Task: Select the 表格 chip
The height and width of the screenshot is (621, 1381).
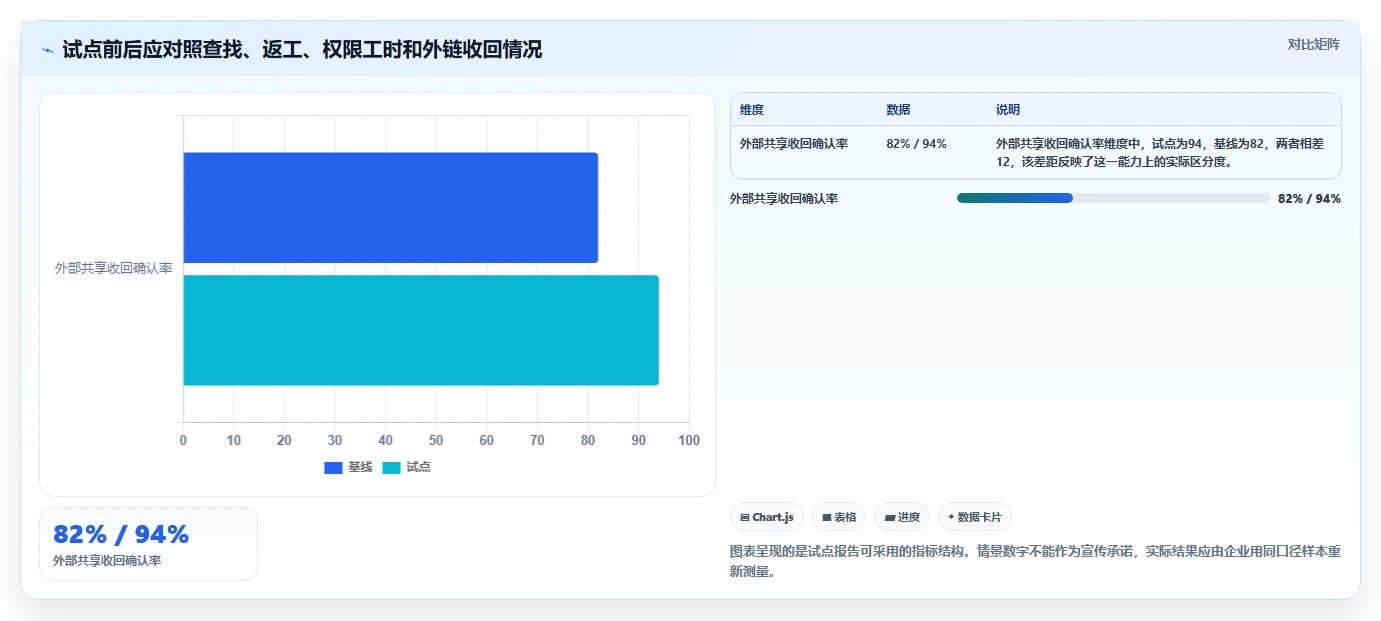Action: 839,517
